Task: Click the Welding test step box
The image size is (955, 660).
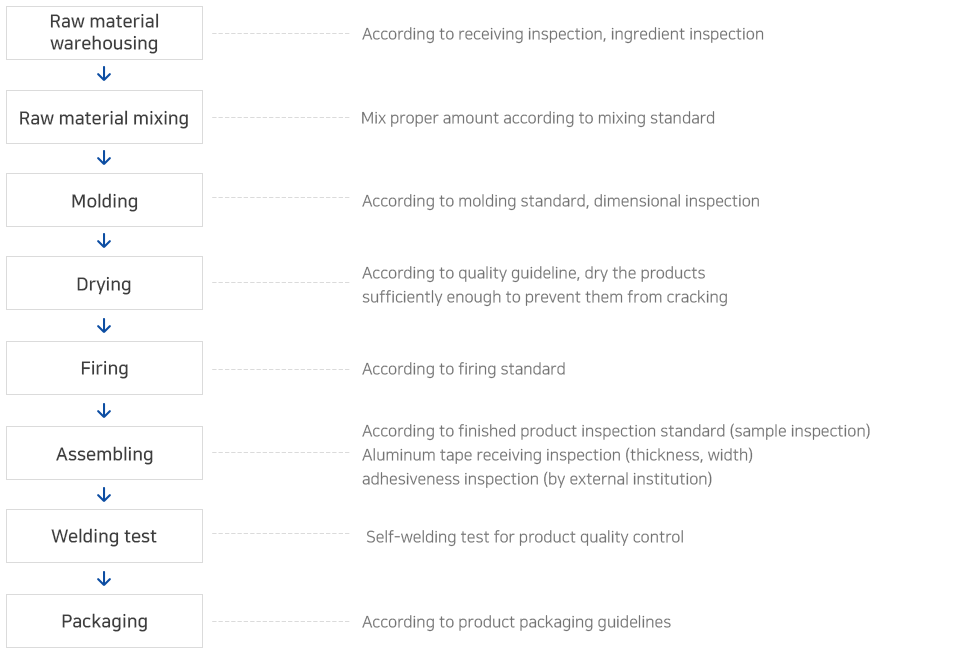Action: (105, 536)
